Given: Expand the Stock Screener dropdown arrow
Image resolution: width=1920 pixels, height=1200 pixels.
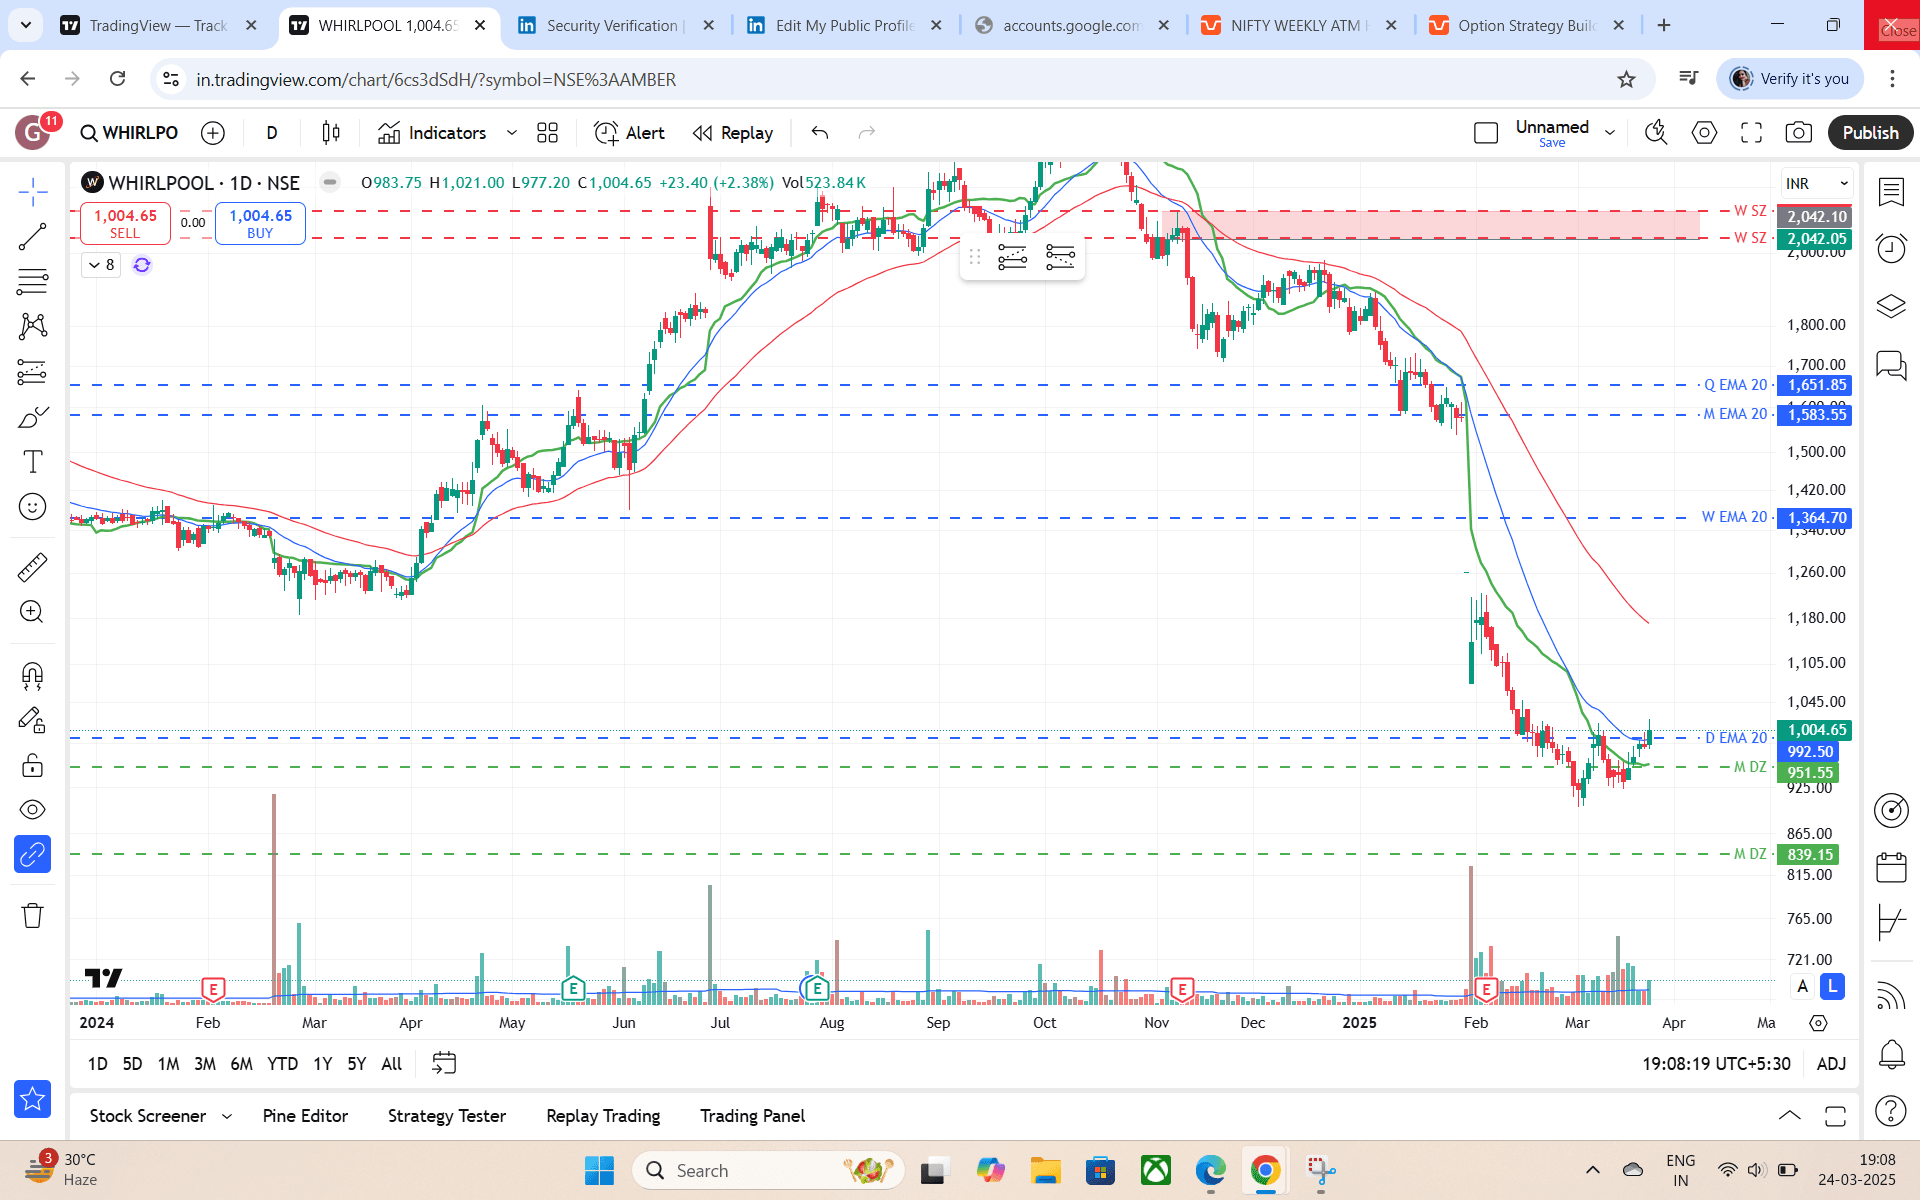Looking at the screenshot, I should 227,1116.
